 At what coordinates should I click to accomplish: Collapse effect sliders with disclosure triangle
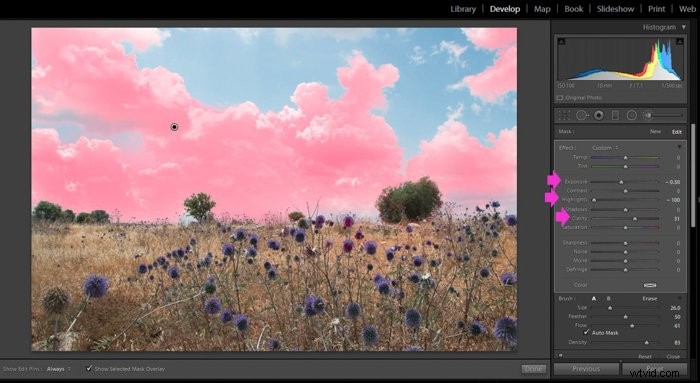pyautogui.click(x=679, y=147)
